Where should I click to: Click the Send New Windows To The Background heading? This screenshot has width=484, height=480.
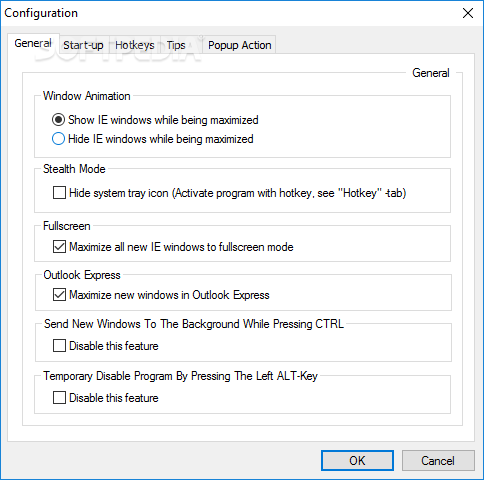tap(194, 324)
